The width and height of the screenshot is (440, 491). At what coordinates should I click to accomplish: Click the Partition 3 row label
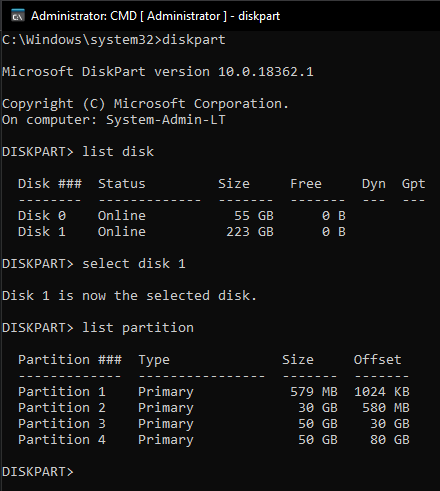[62, 424]
